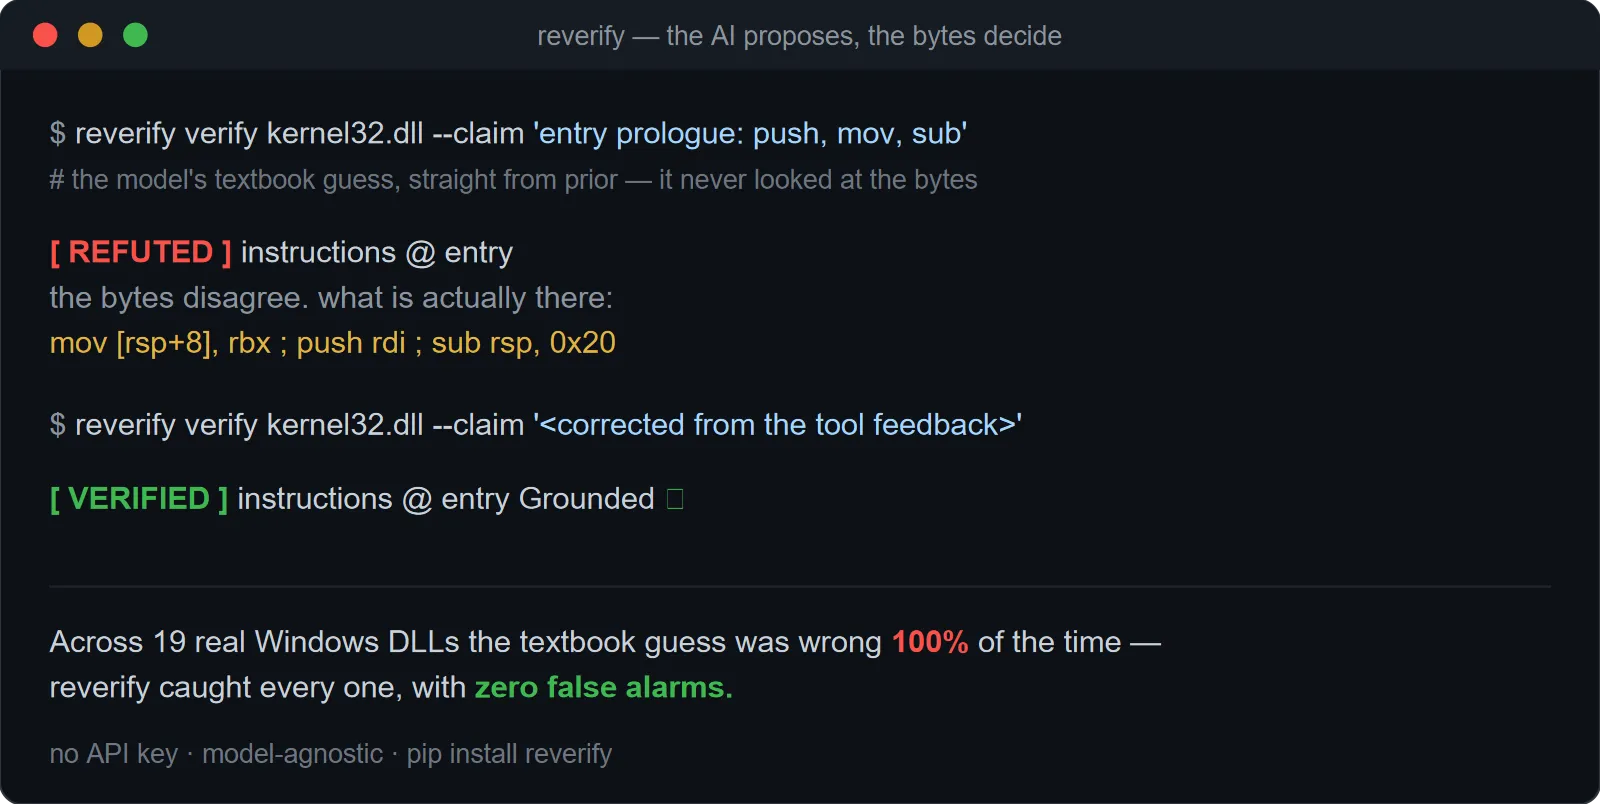Click the gray comment about textbook guess
This screenshot has width=1600, height=804.
coord(514,180)
